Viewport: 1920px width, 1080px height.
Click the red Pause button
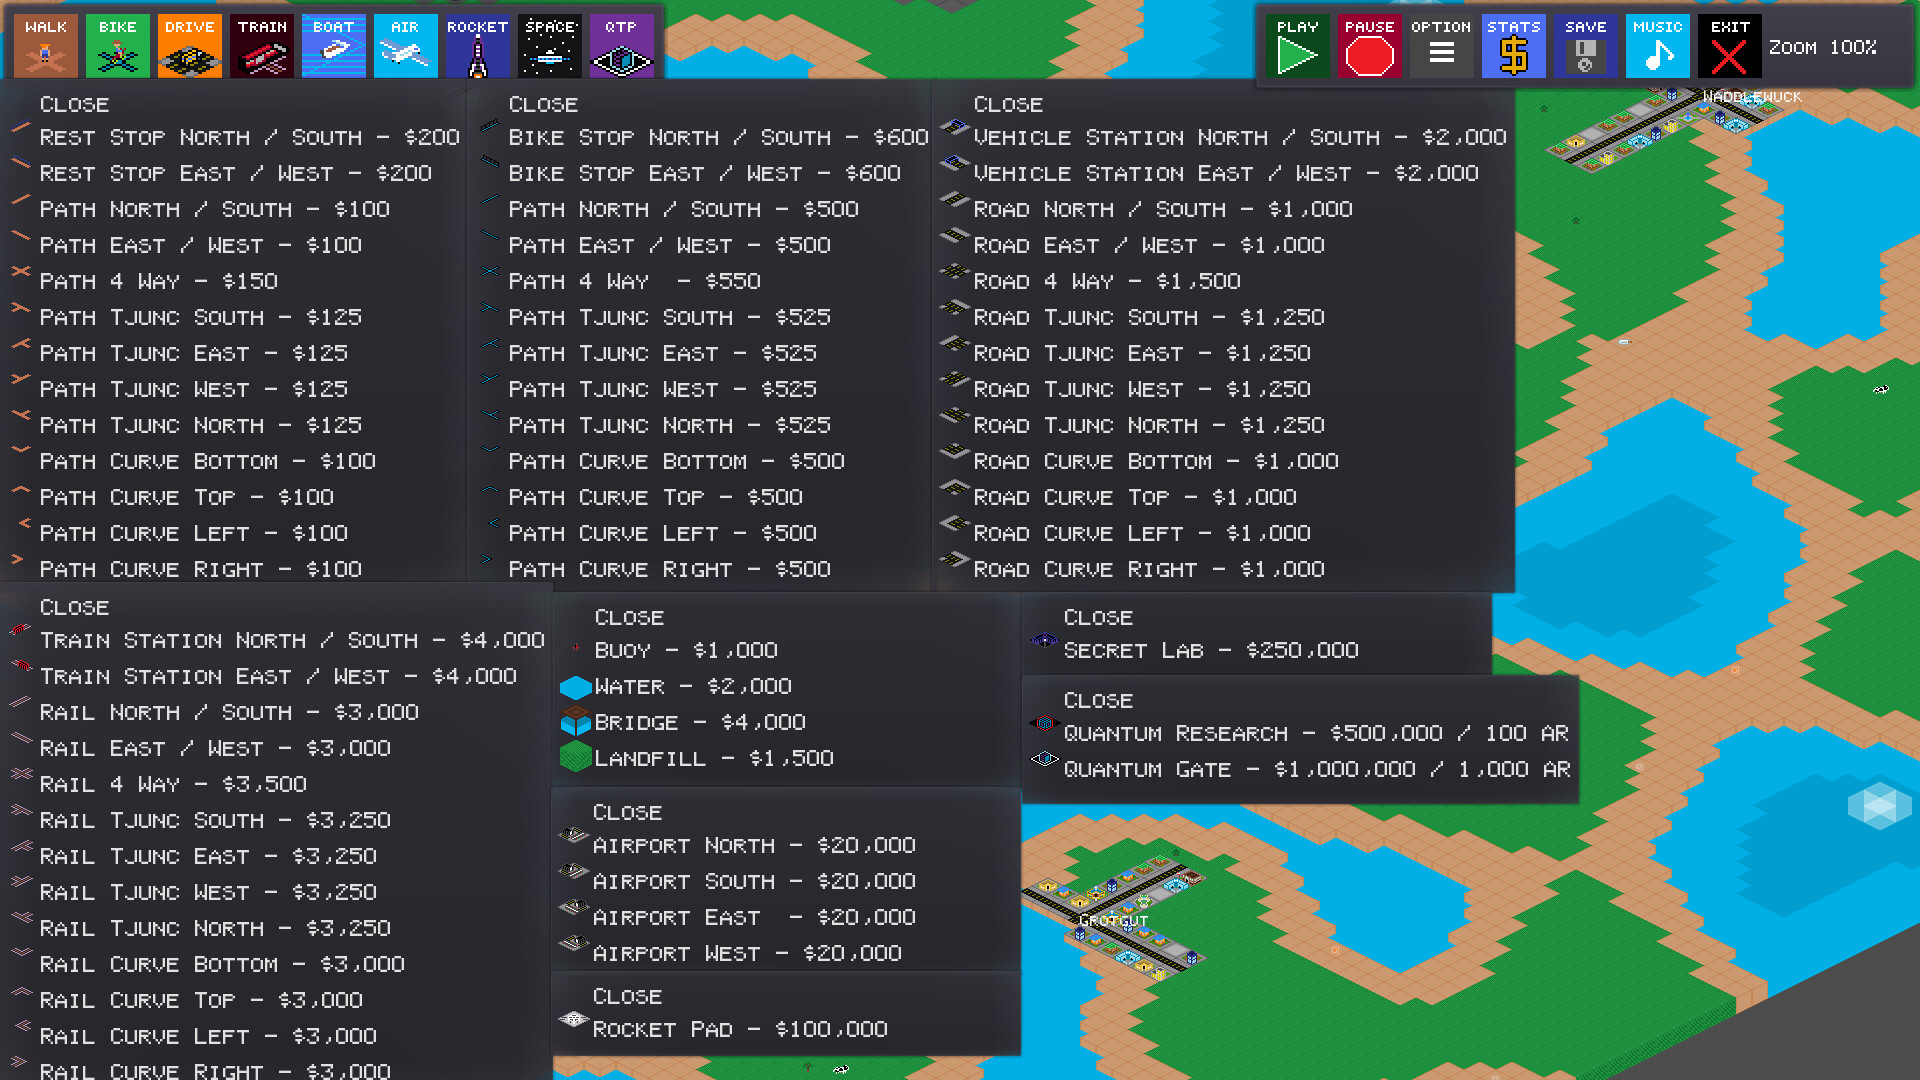[1370, 46]
